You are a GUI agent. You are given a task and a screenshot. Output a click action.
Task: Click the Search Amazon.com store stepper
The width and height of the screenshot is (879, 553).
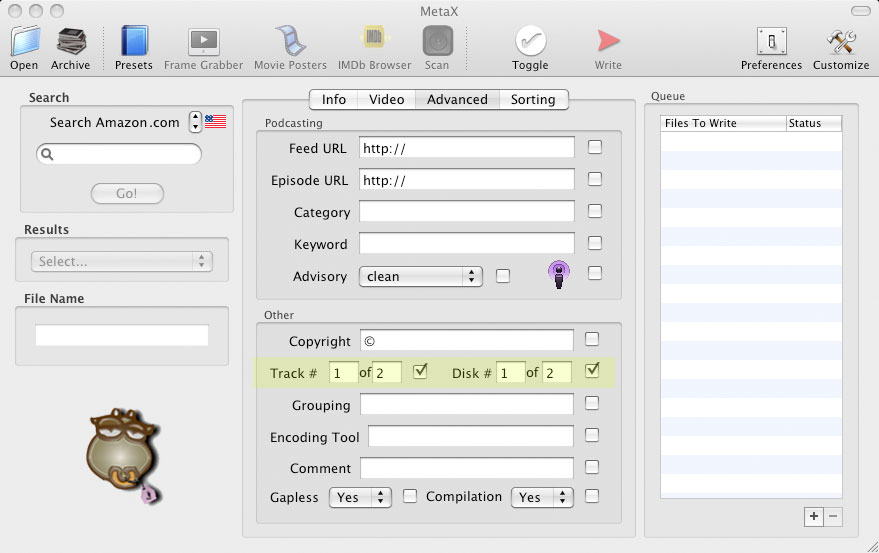[x=195, y=121]
